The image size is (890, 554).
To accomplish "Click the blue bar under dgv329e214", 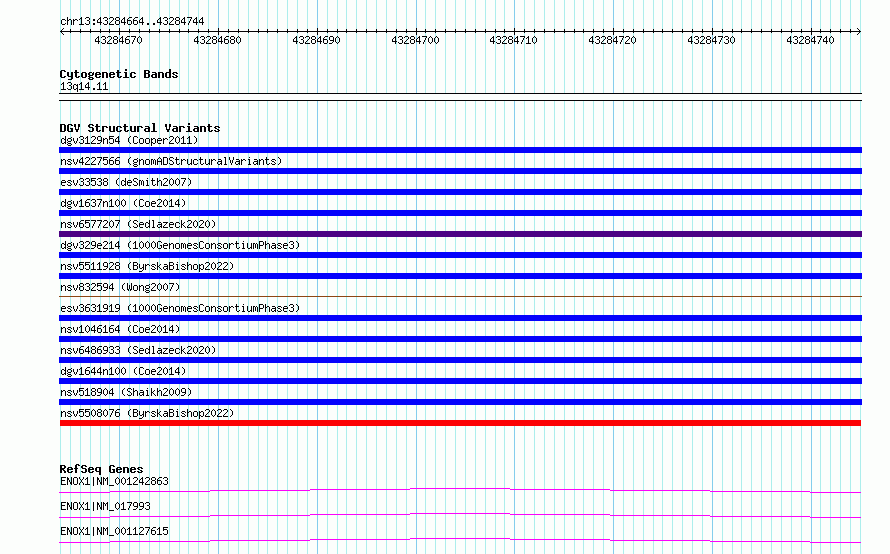I will pos(460,255).
